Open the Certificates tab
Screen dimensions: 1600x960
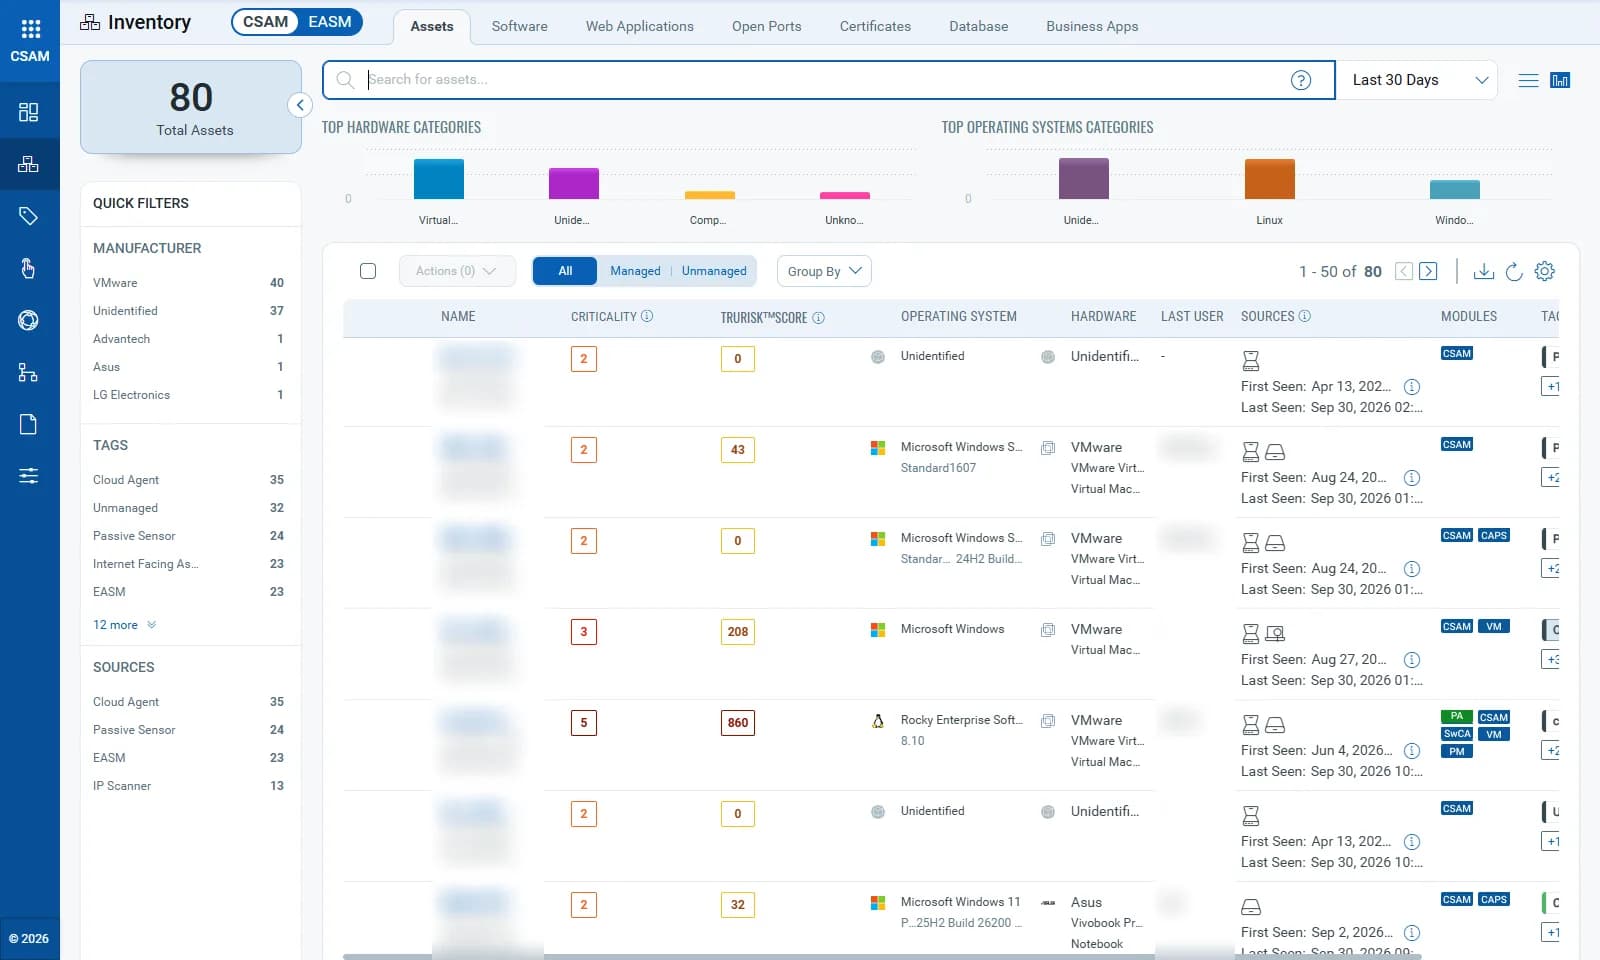875,26
